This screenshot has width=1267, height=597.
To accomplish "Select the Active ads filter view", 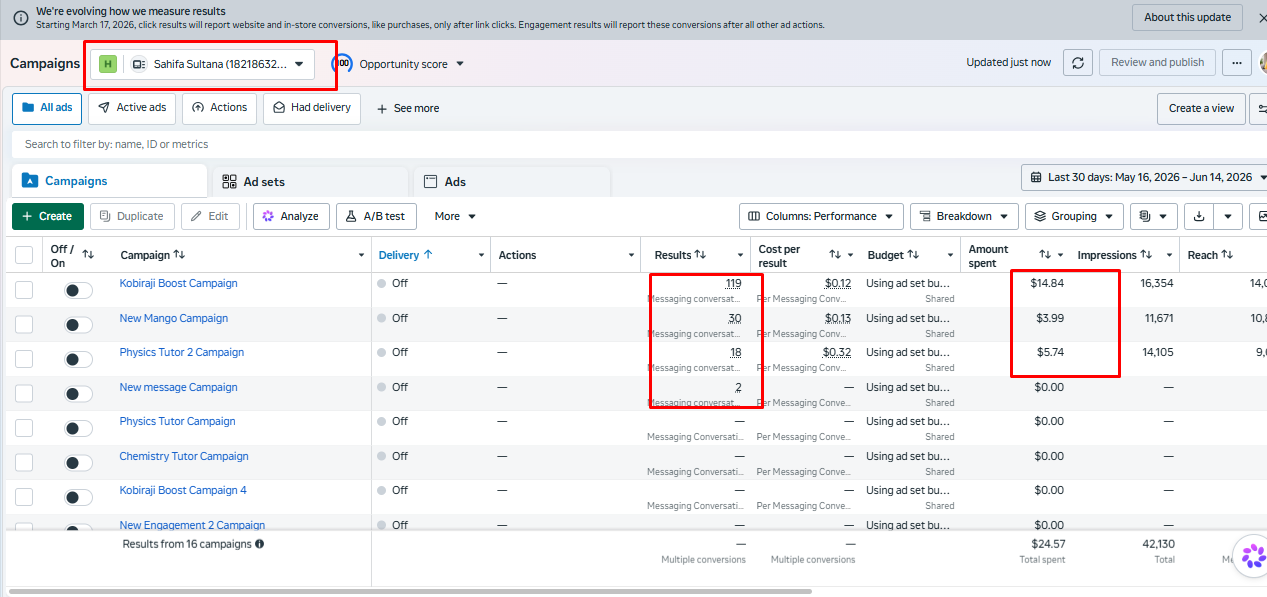I will (132, 108).
